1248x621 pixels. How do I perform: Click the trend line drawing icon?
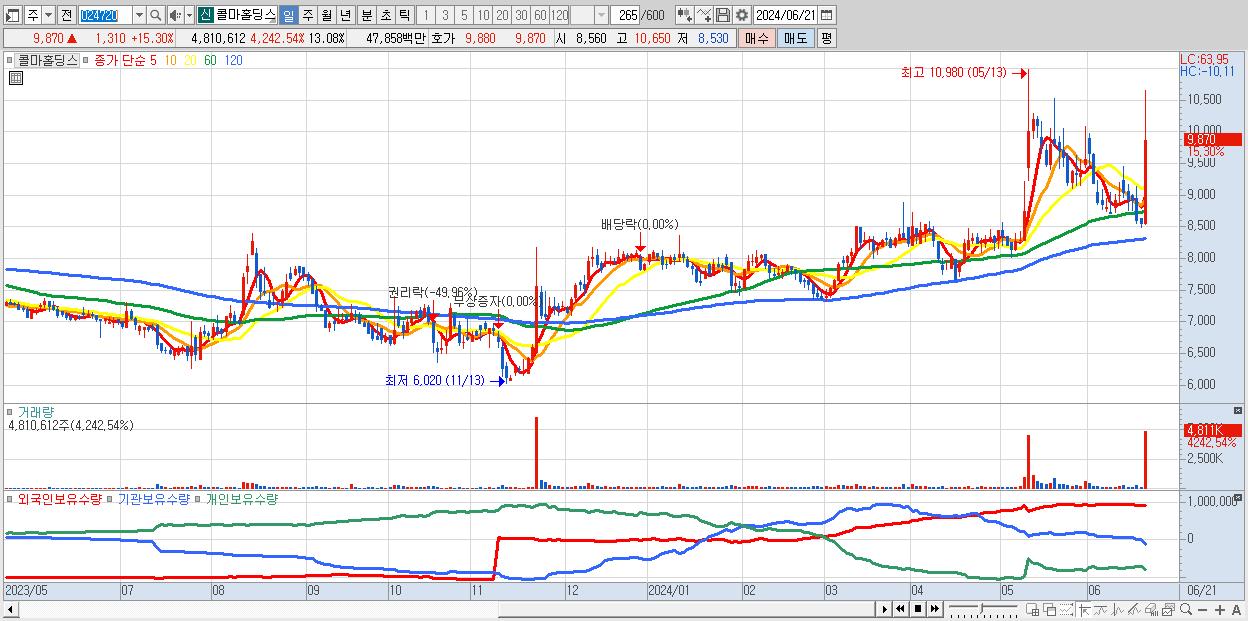click(1101, 610)
